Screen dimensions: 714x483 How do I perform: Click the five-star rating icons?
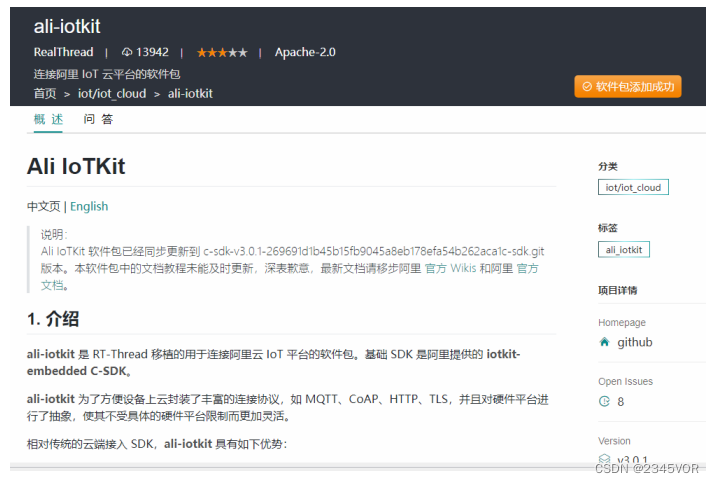[x=222, y=53]
